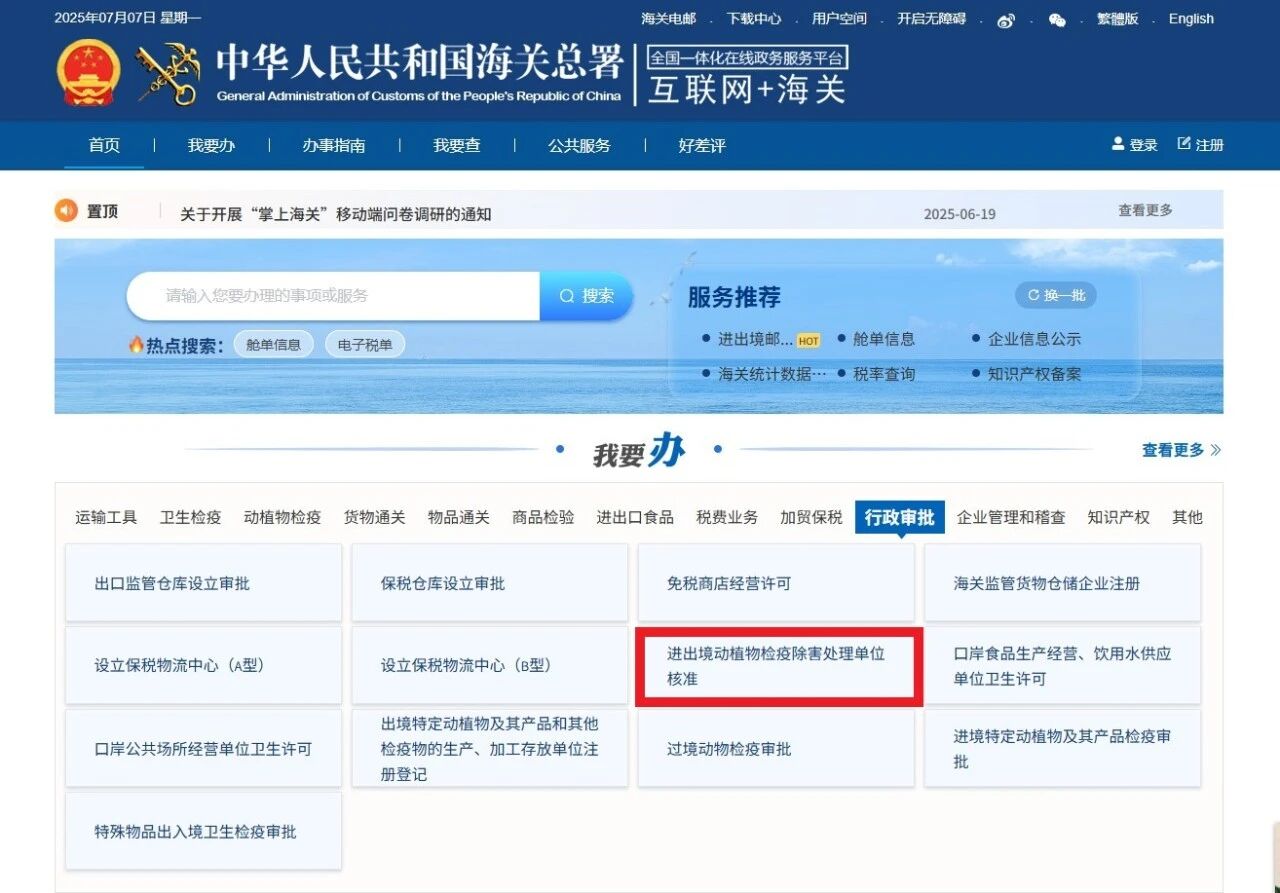Open 进出境动植物检疫除害处理单位核准 card
1280x893 pixels.
pos(778,666)
